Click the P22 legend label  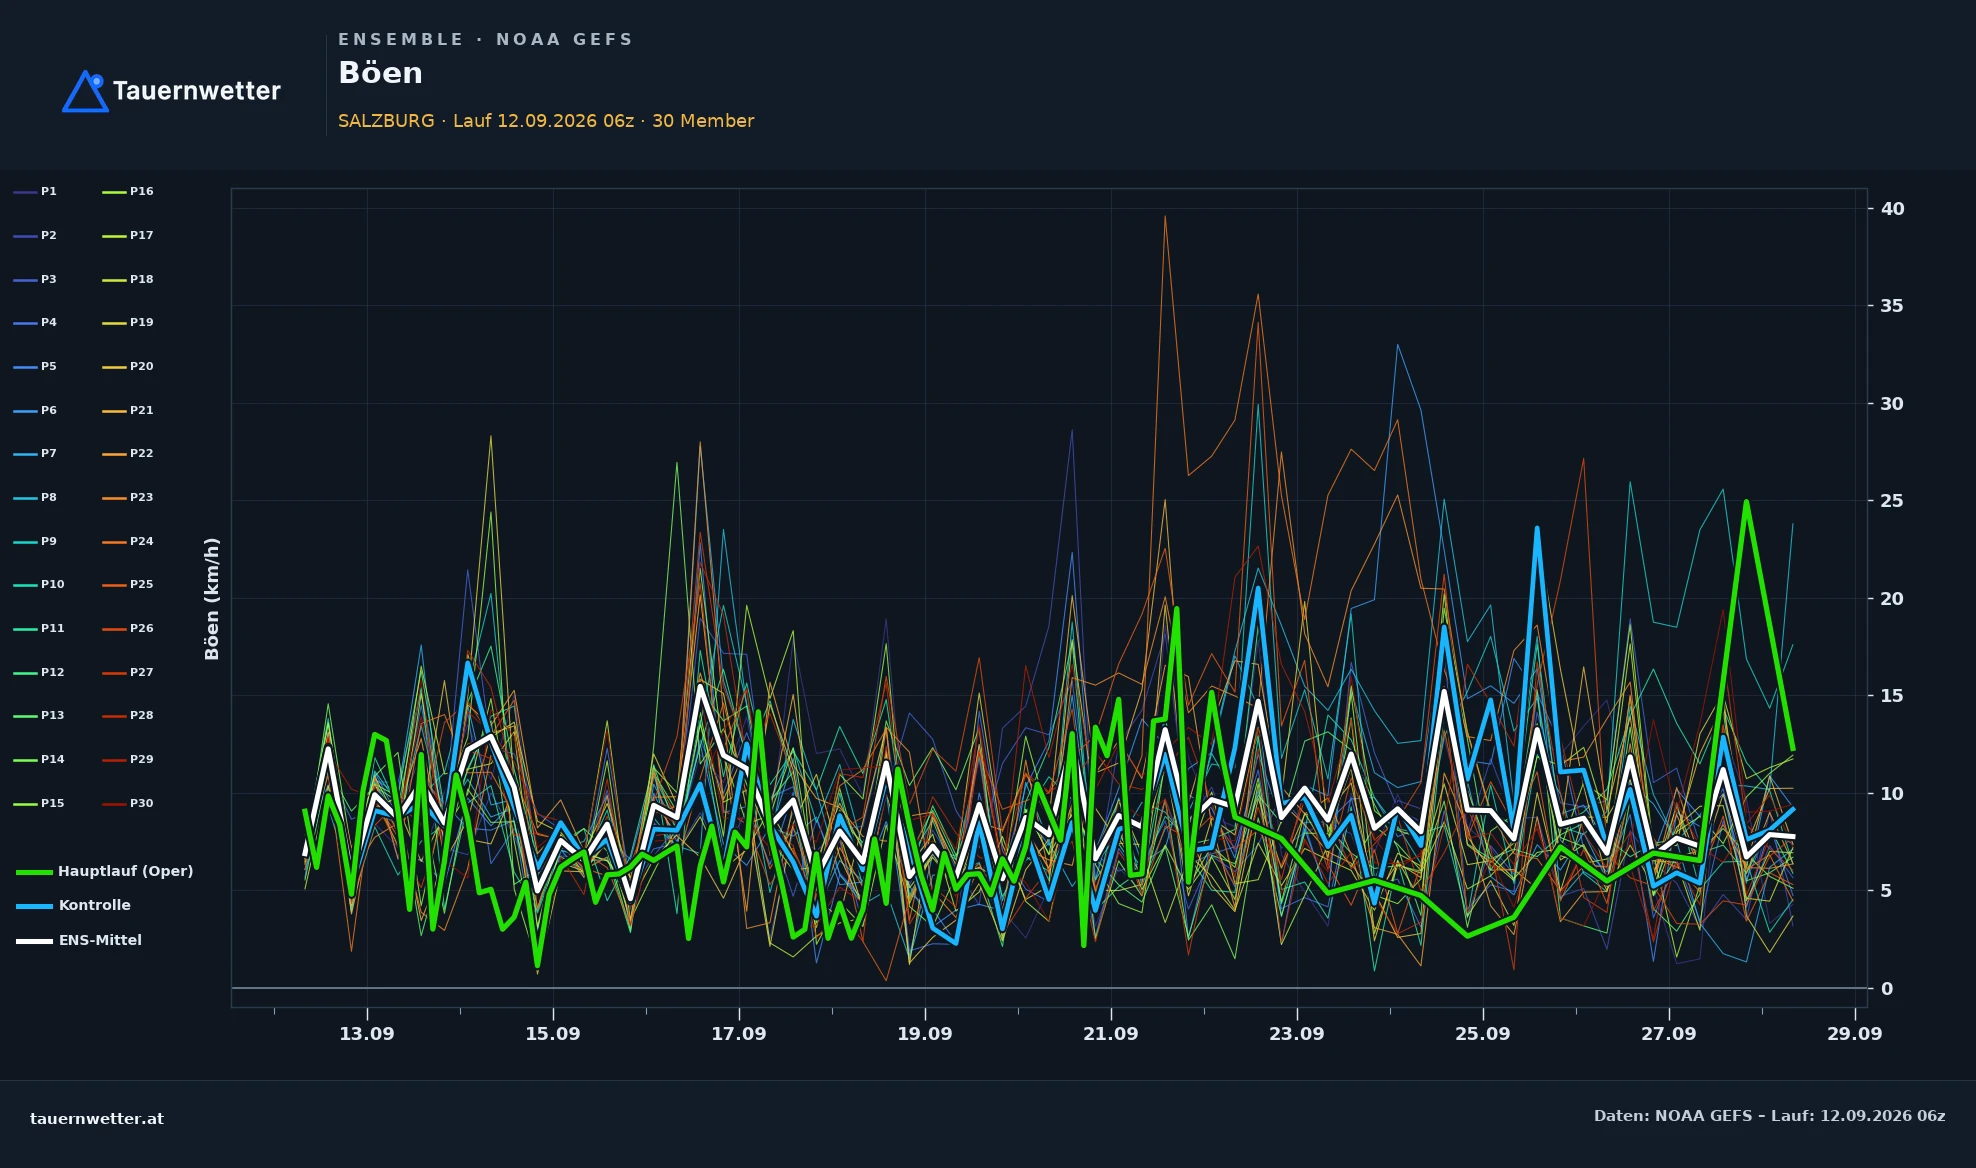141,453
